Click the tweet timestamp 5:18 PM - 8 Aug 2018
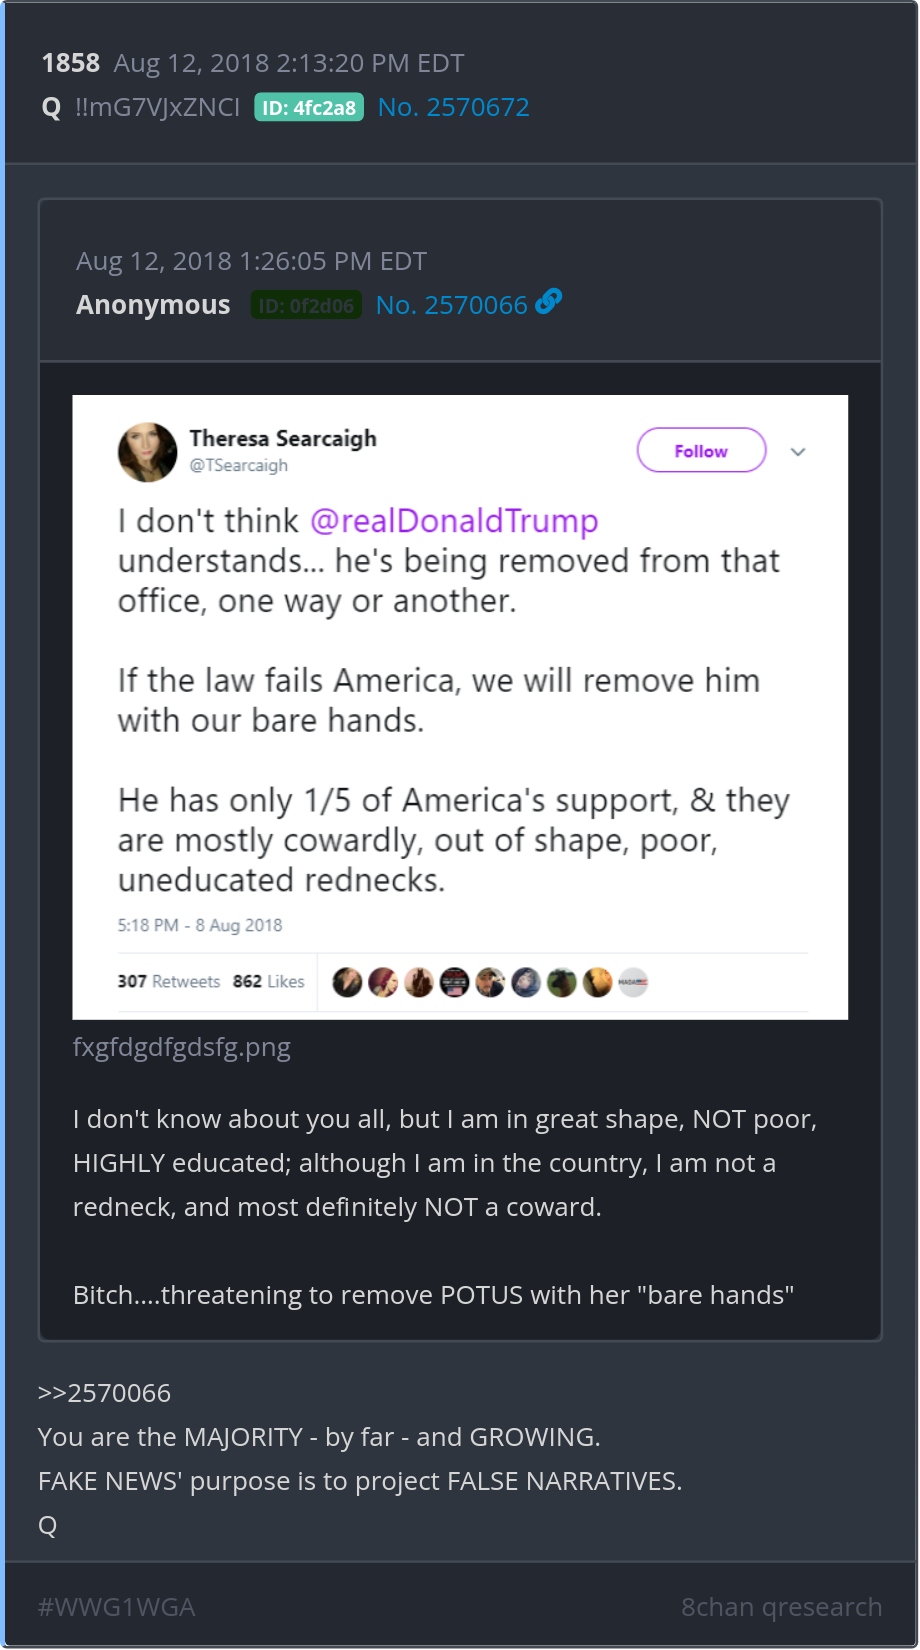The width and height of the screenshot is (920, 1650). pos(200,925)
